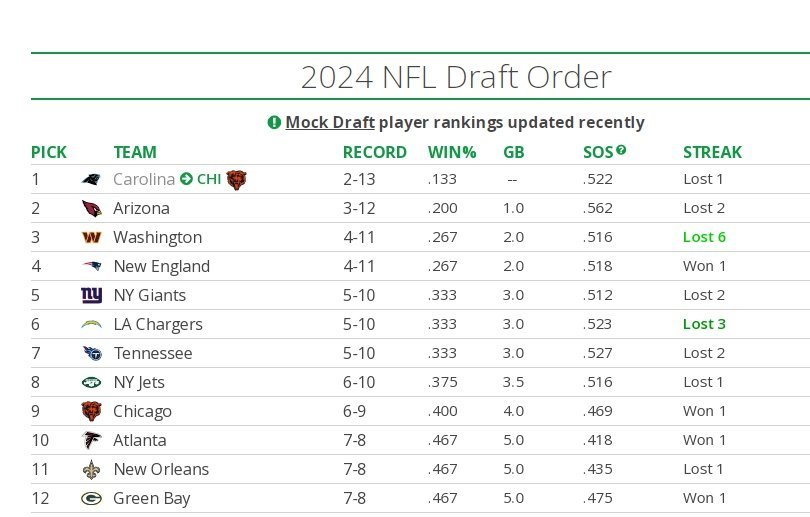Screen dimensions: 810x517
Task: Click the STREAK column header
Action: click(712, 152)
